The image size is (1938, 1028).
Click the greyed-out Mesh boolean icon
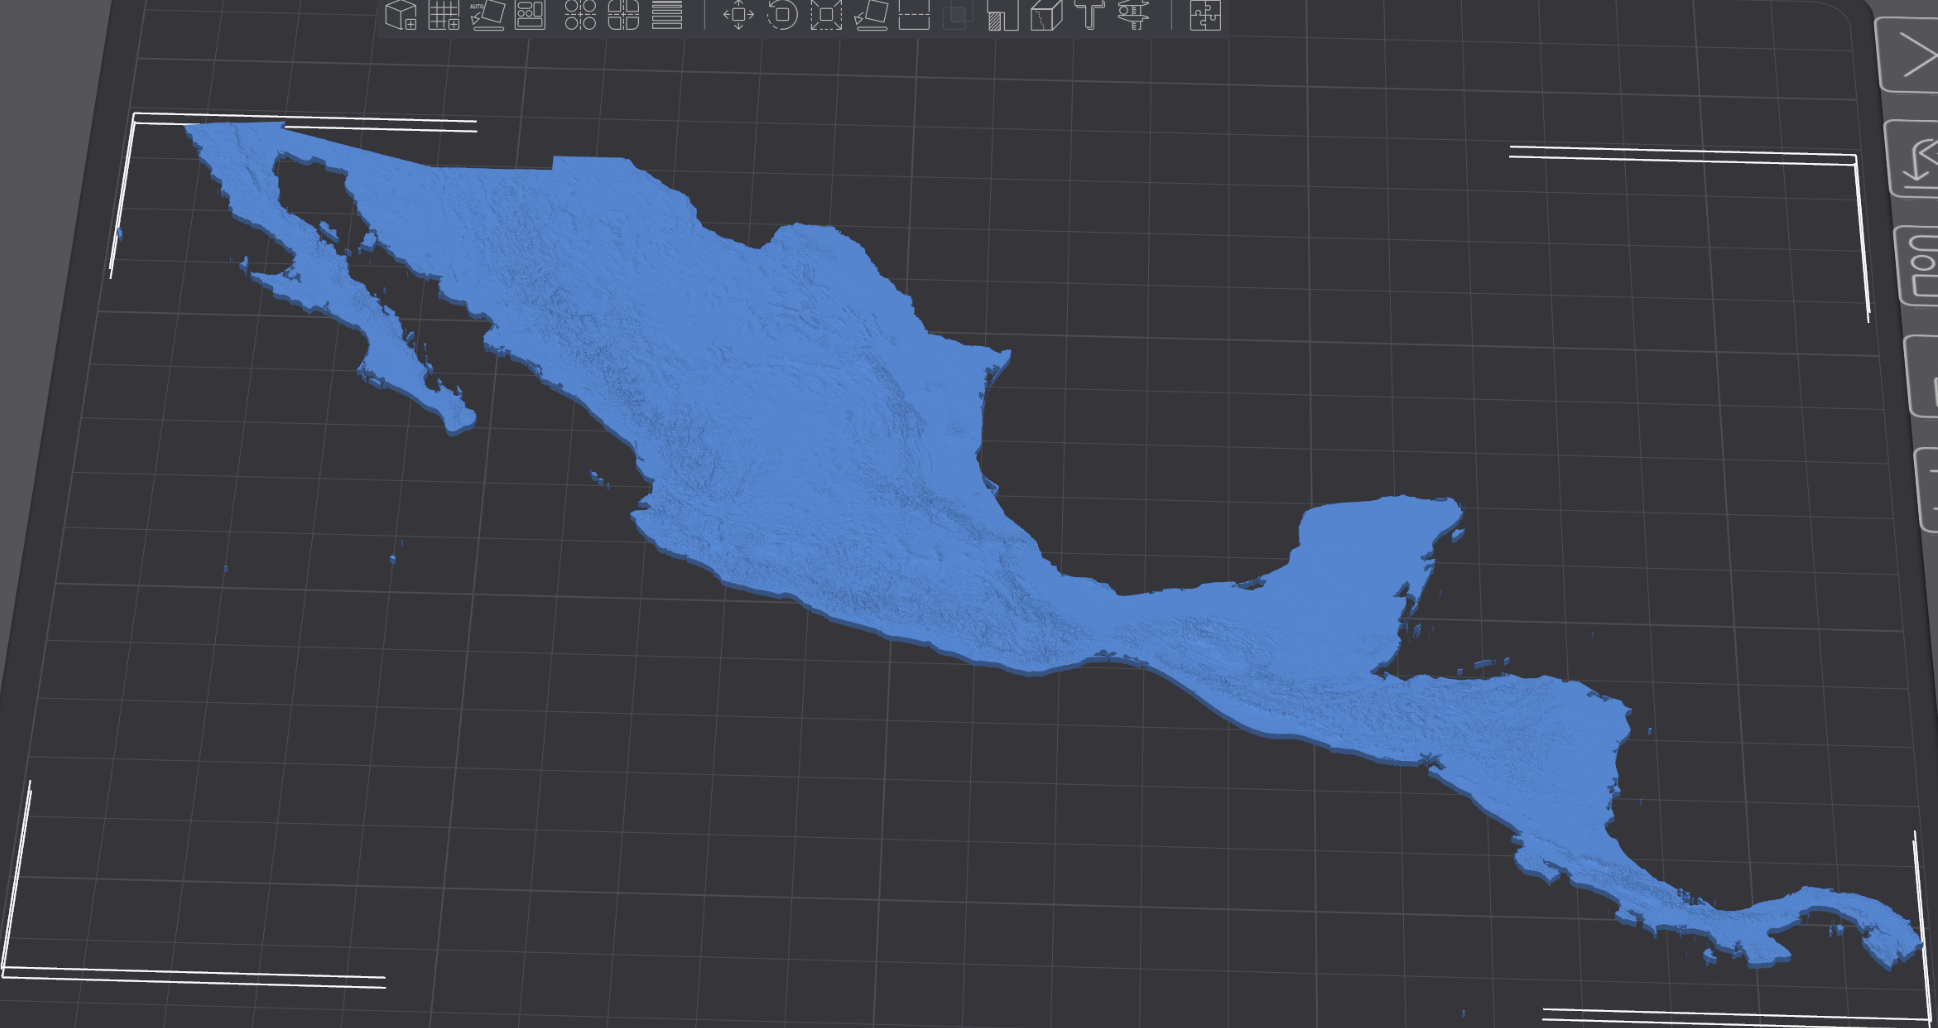(958, 15)
